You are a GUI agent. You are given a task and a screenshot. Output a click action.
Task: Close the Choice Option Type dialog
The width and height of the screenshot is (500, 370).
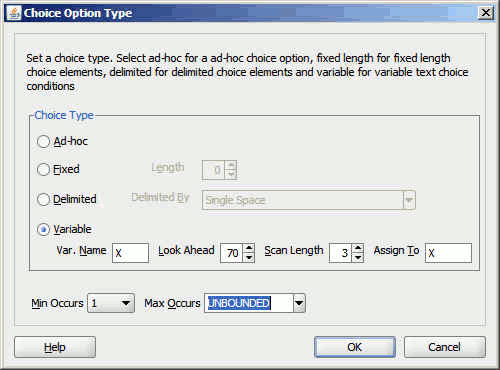[486, 13]
